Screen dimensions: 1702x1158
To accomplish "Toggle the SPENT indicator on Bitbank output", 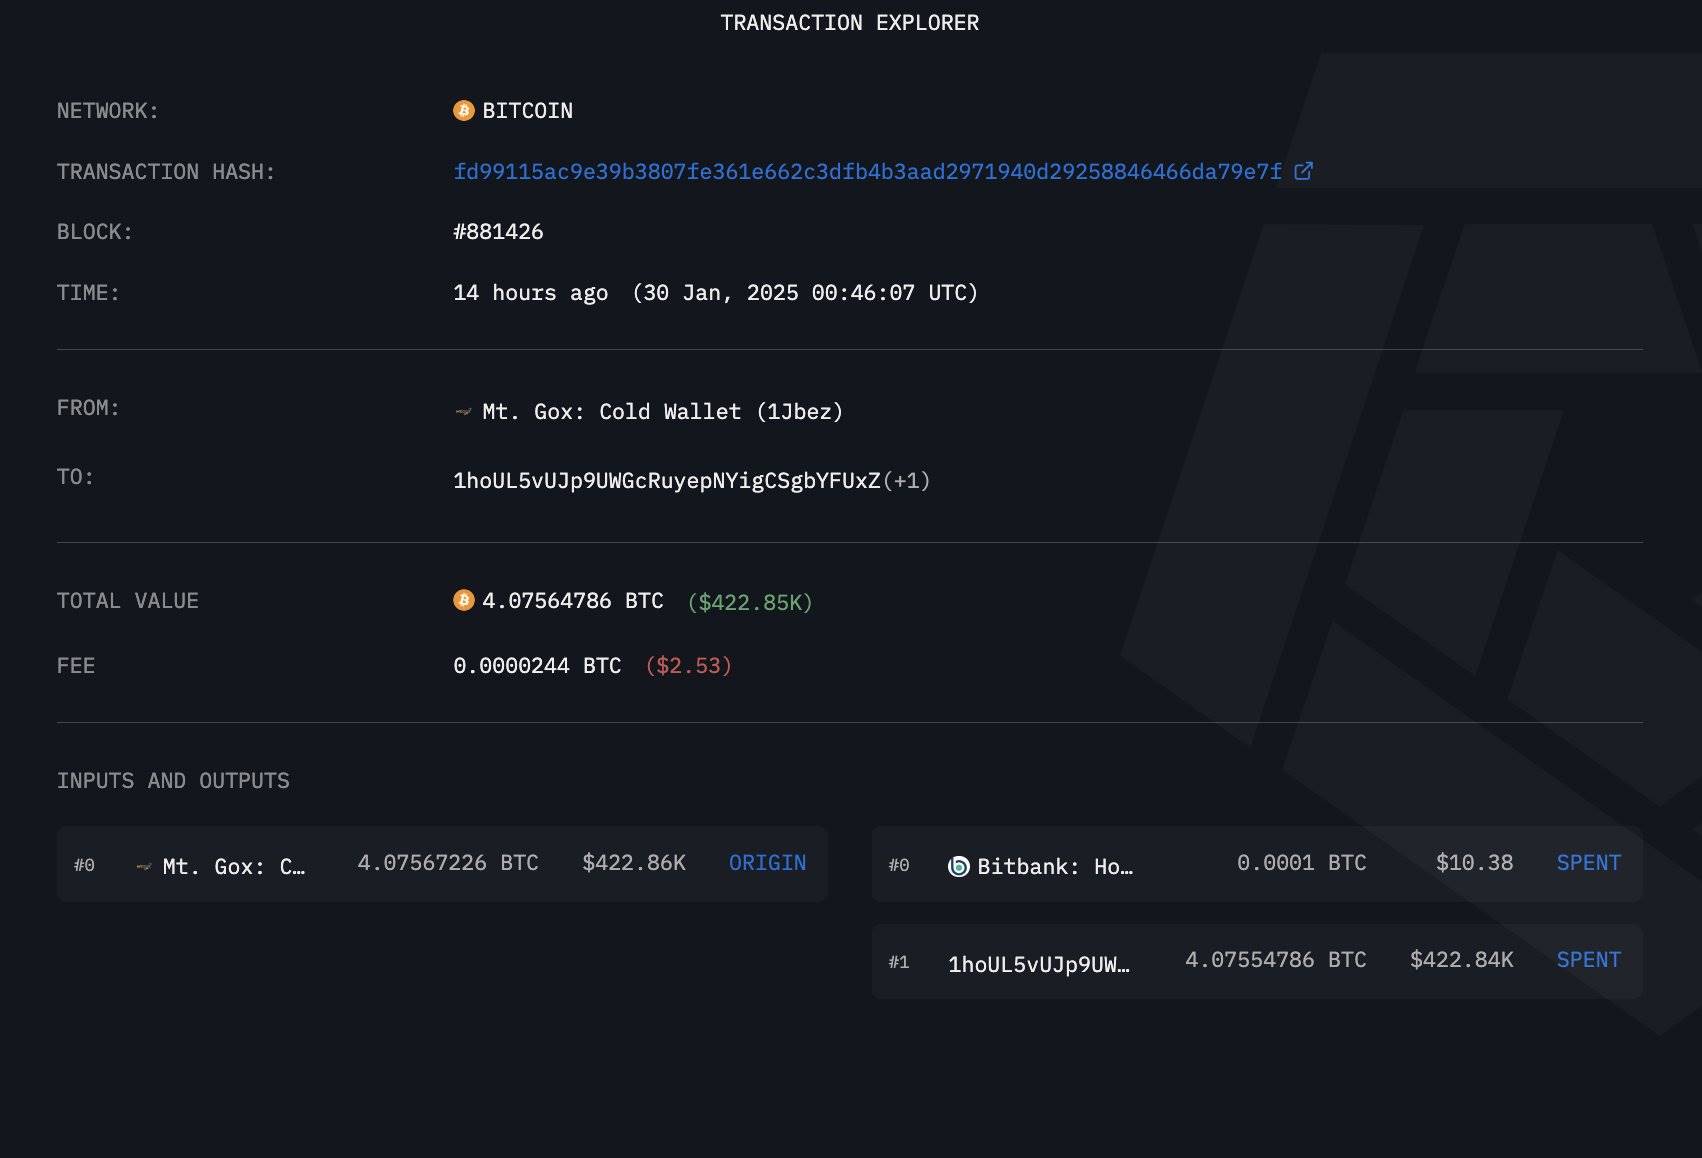I will pos(1588,862).
